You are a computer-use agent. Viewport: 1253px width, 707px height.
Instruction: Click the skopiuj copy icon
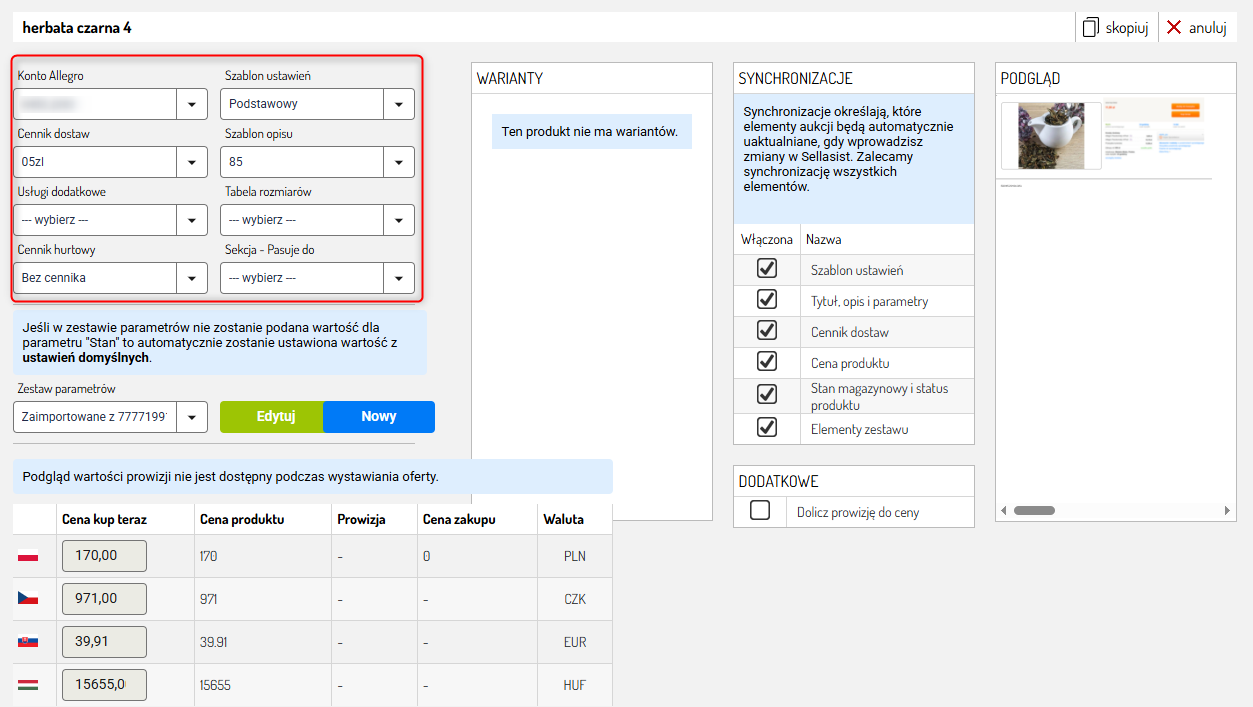pos(1091,27)
